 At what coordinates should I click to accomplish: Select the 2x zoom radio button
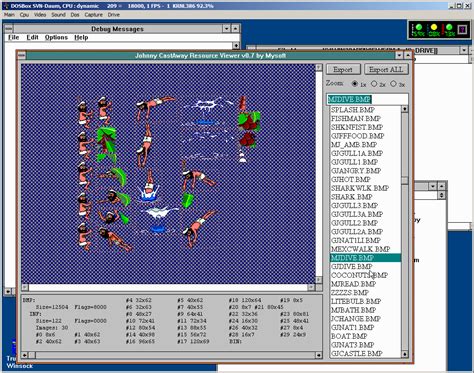point(374,84)
